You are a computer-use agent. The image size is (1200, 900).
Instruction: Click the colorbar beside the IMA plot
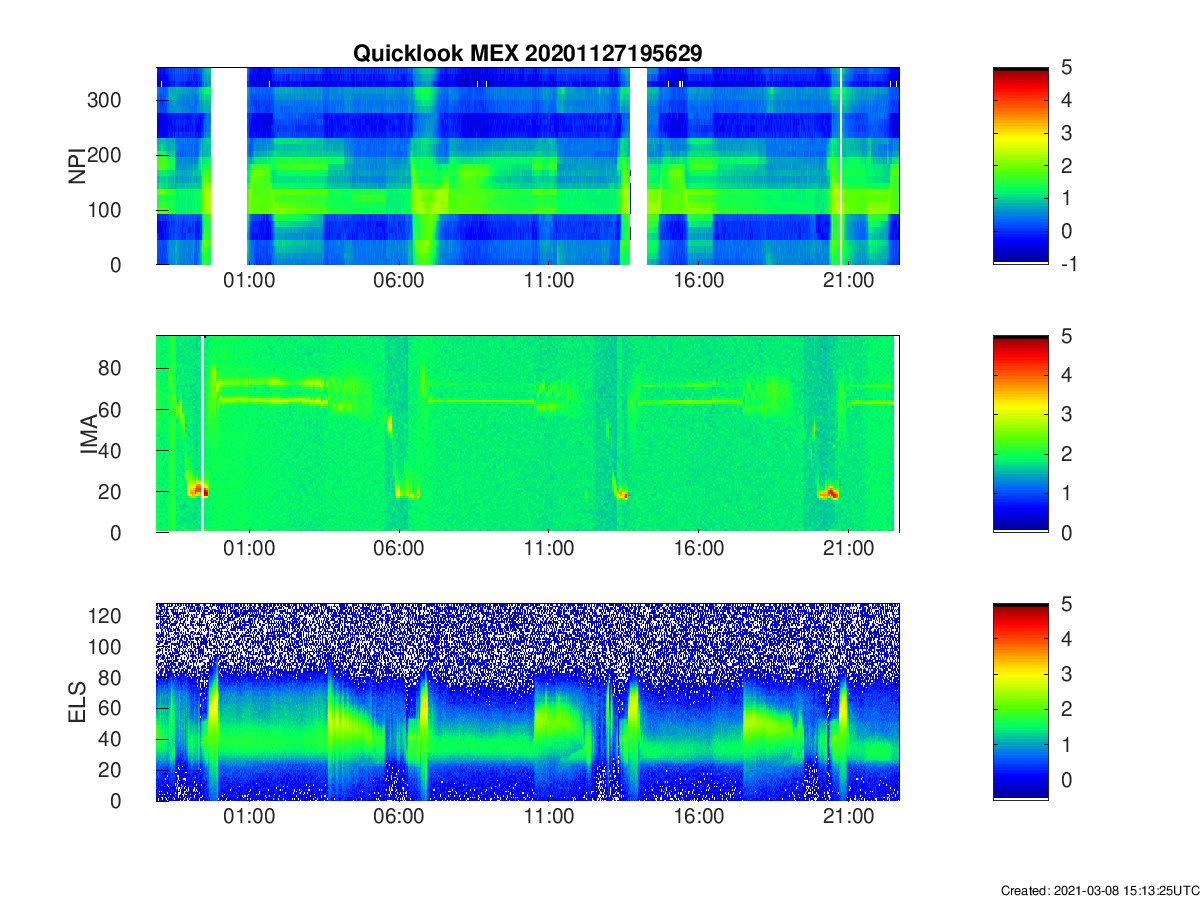(1021, 434)
